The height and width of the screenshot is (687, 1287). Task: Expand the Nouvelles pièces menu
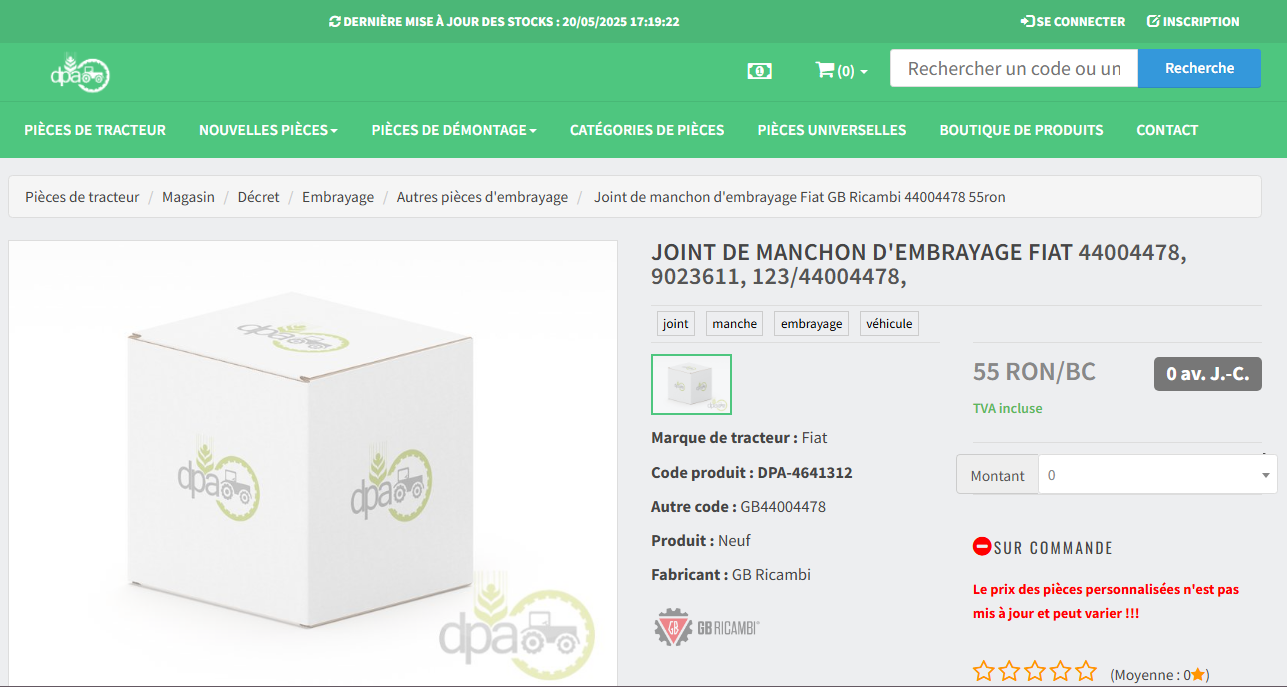(x=268, y=130)
